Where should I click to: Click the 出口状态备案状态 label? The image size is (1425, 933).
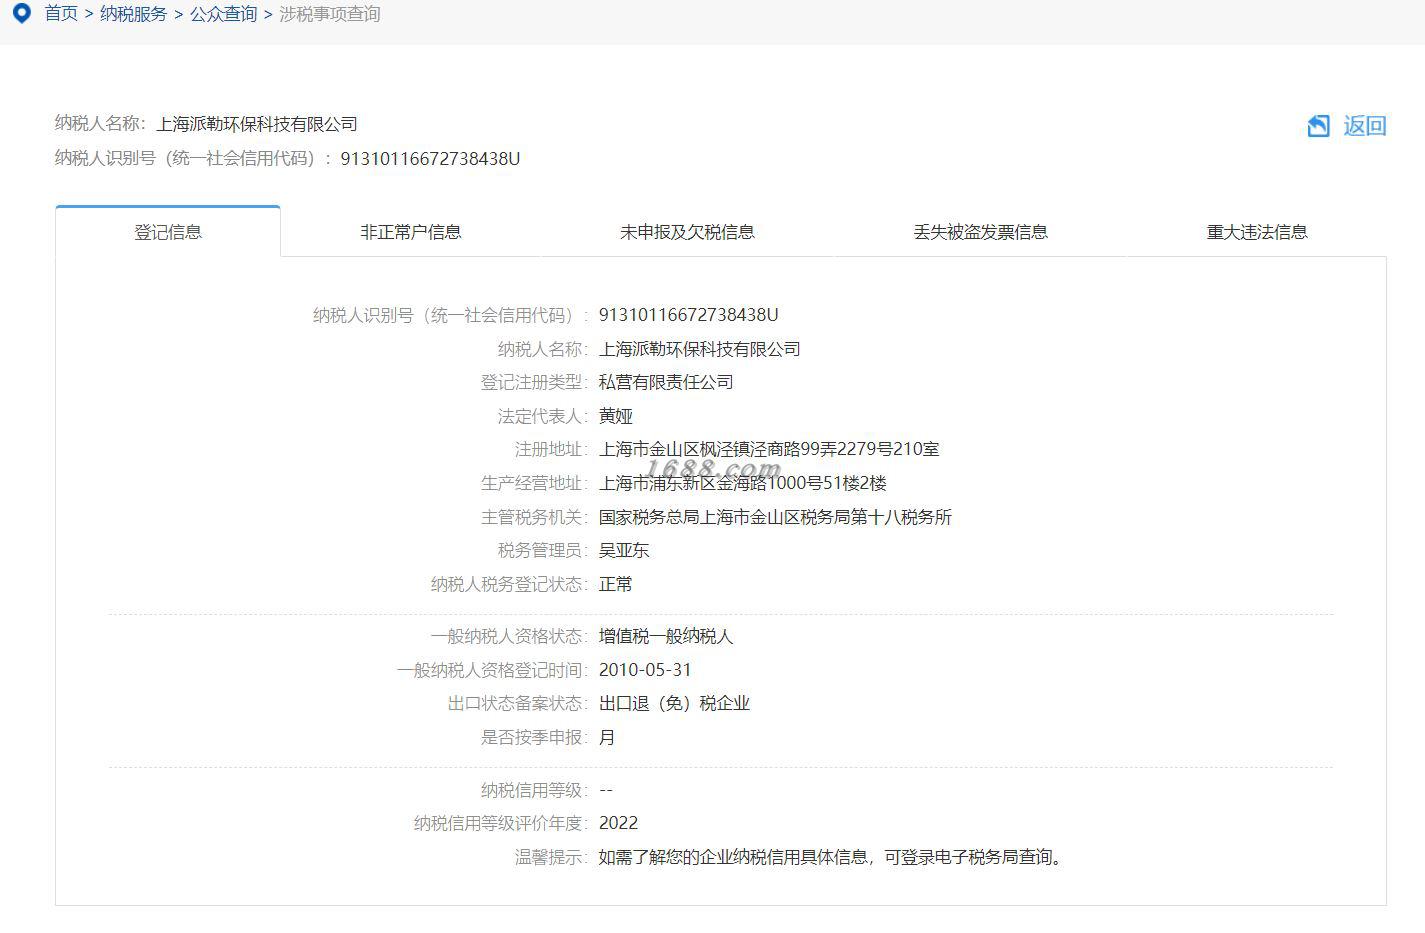click(518, 703)
